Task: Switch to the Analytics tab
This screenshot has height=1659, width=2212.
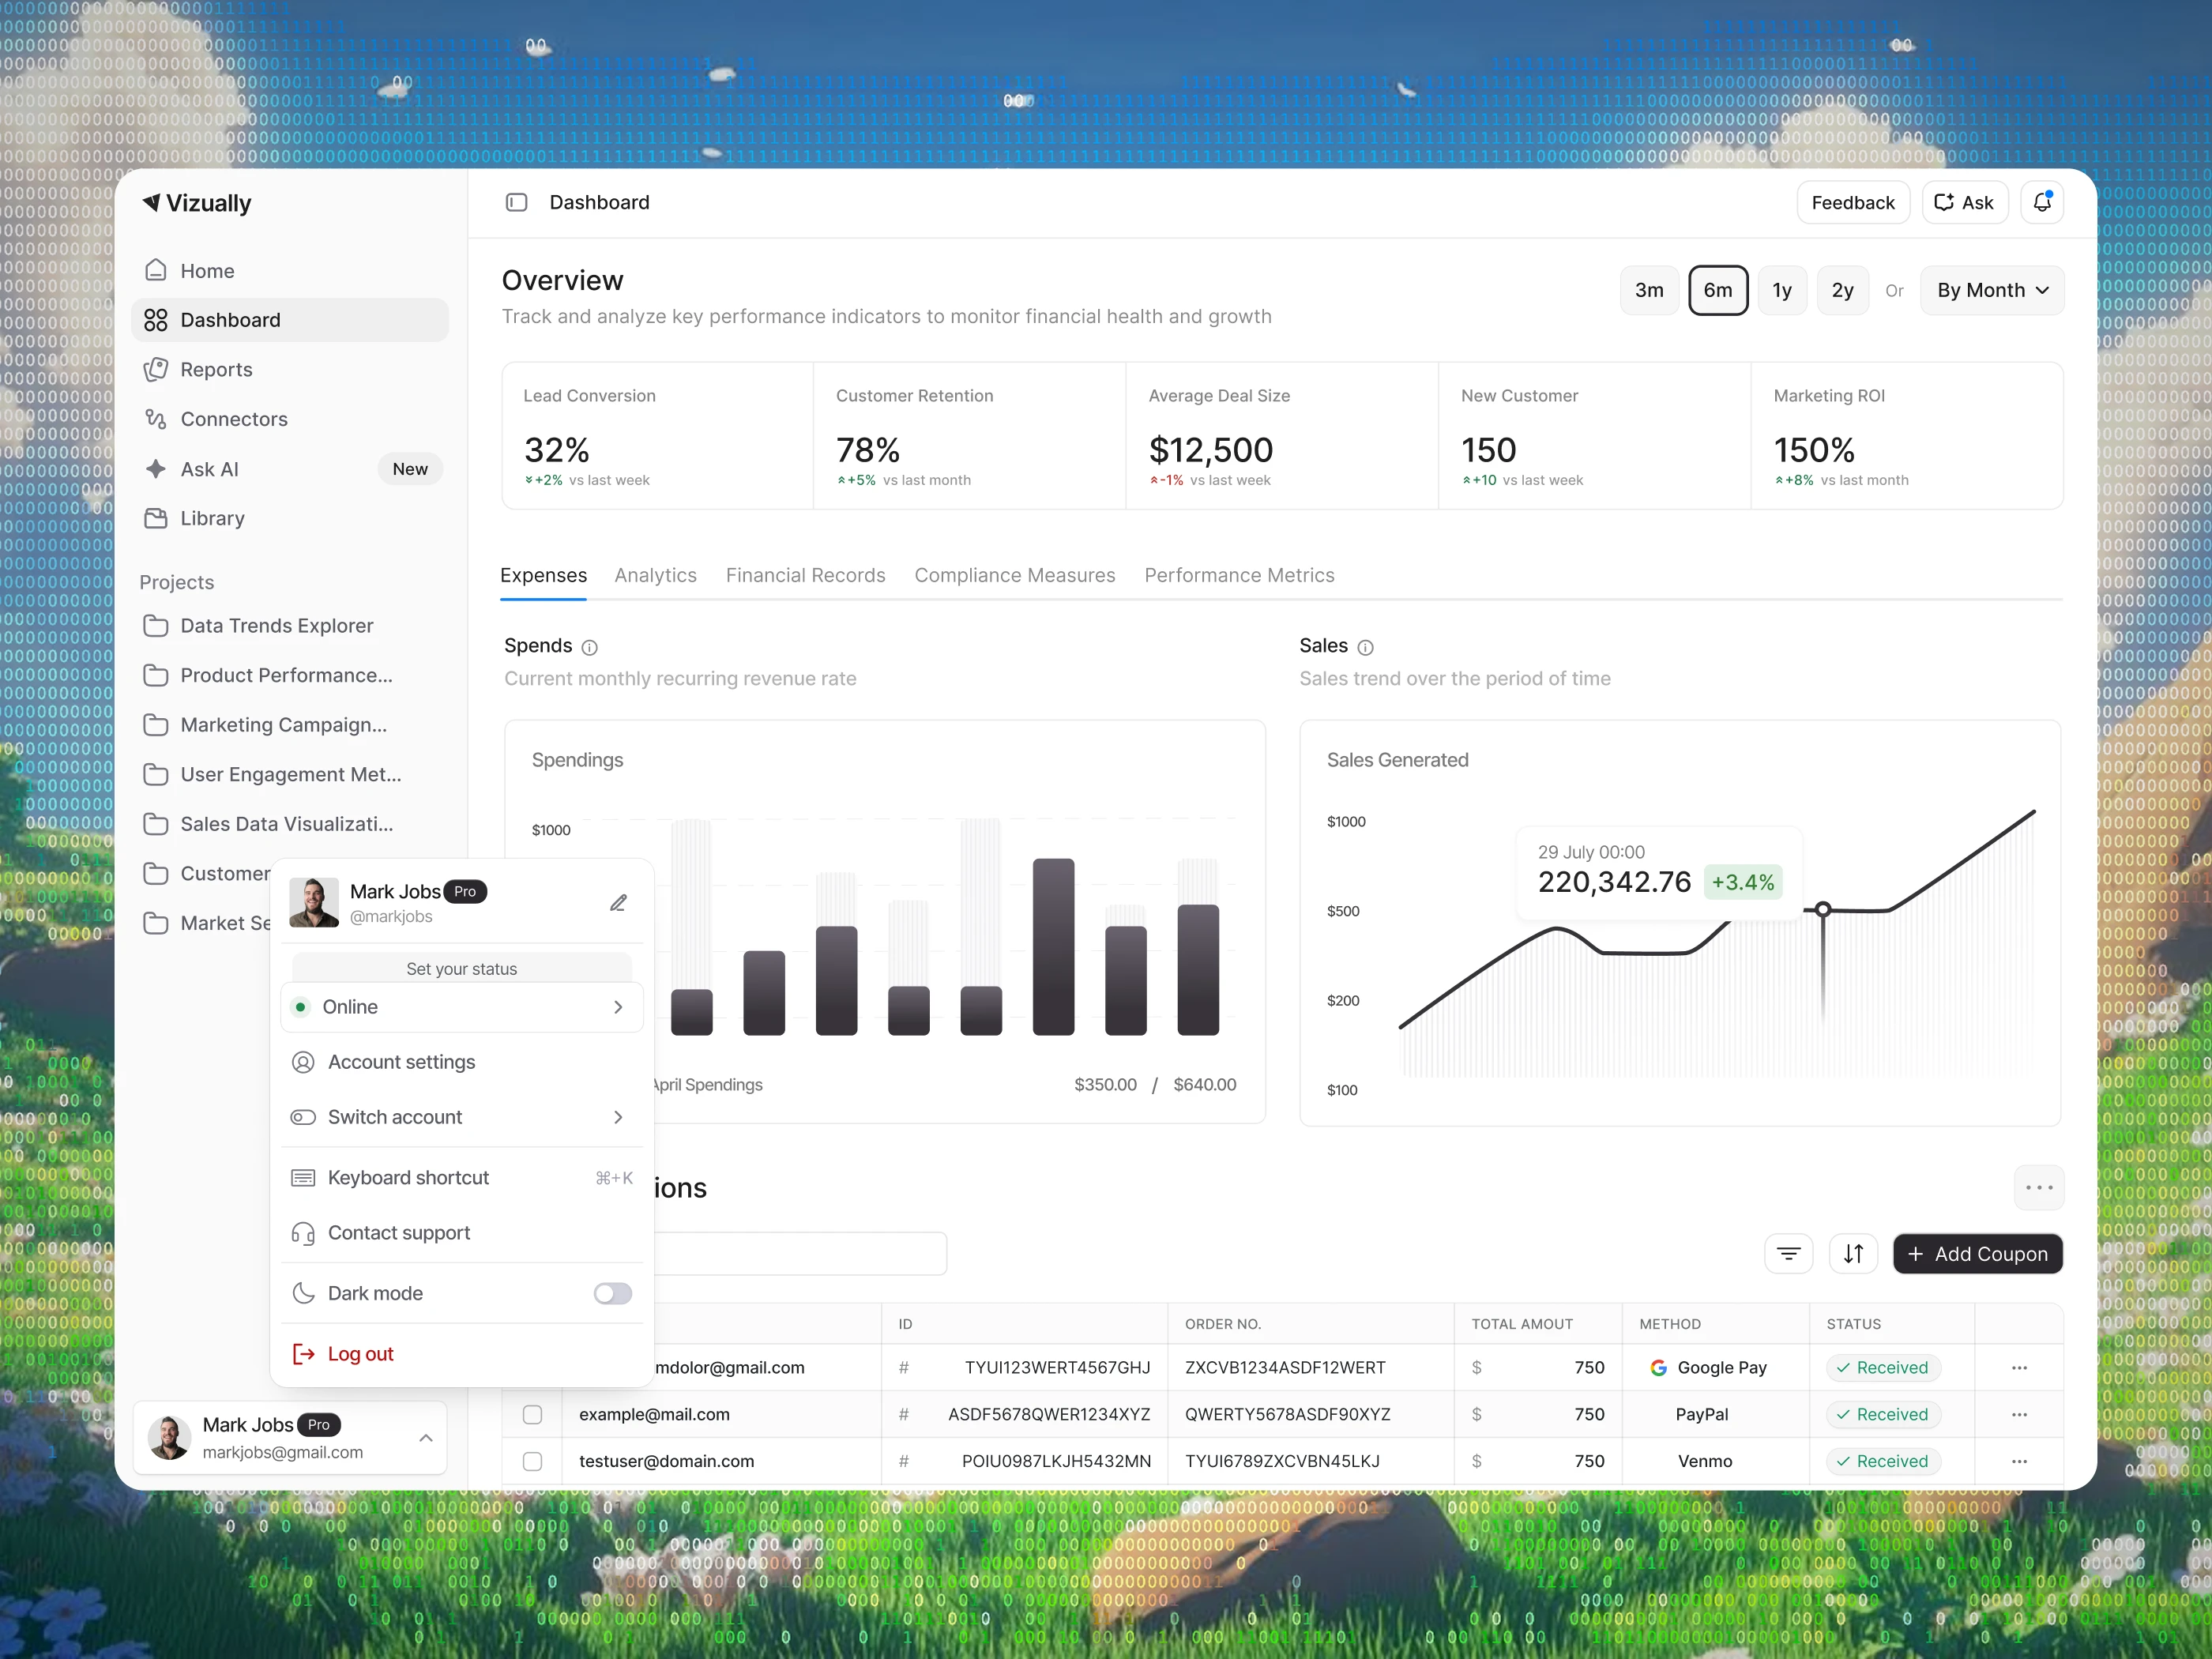Action: click(655, 575)
